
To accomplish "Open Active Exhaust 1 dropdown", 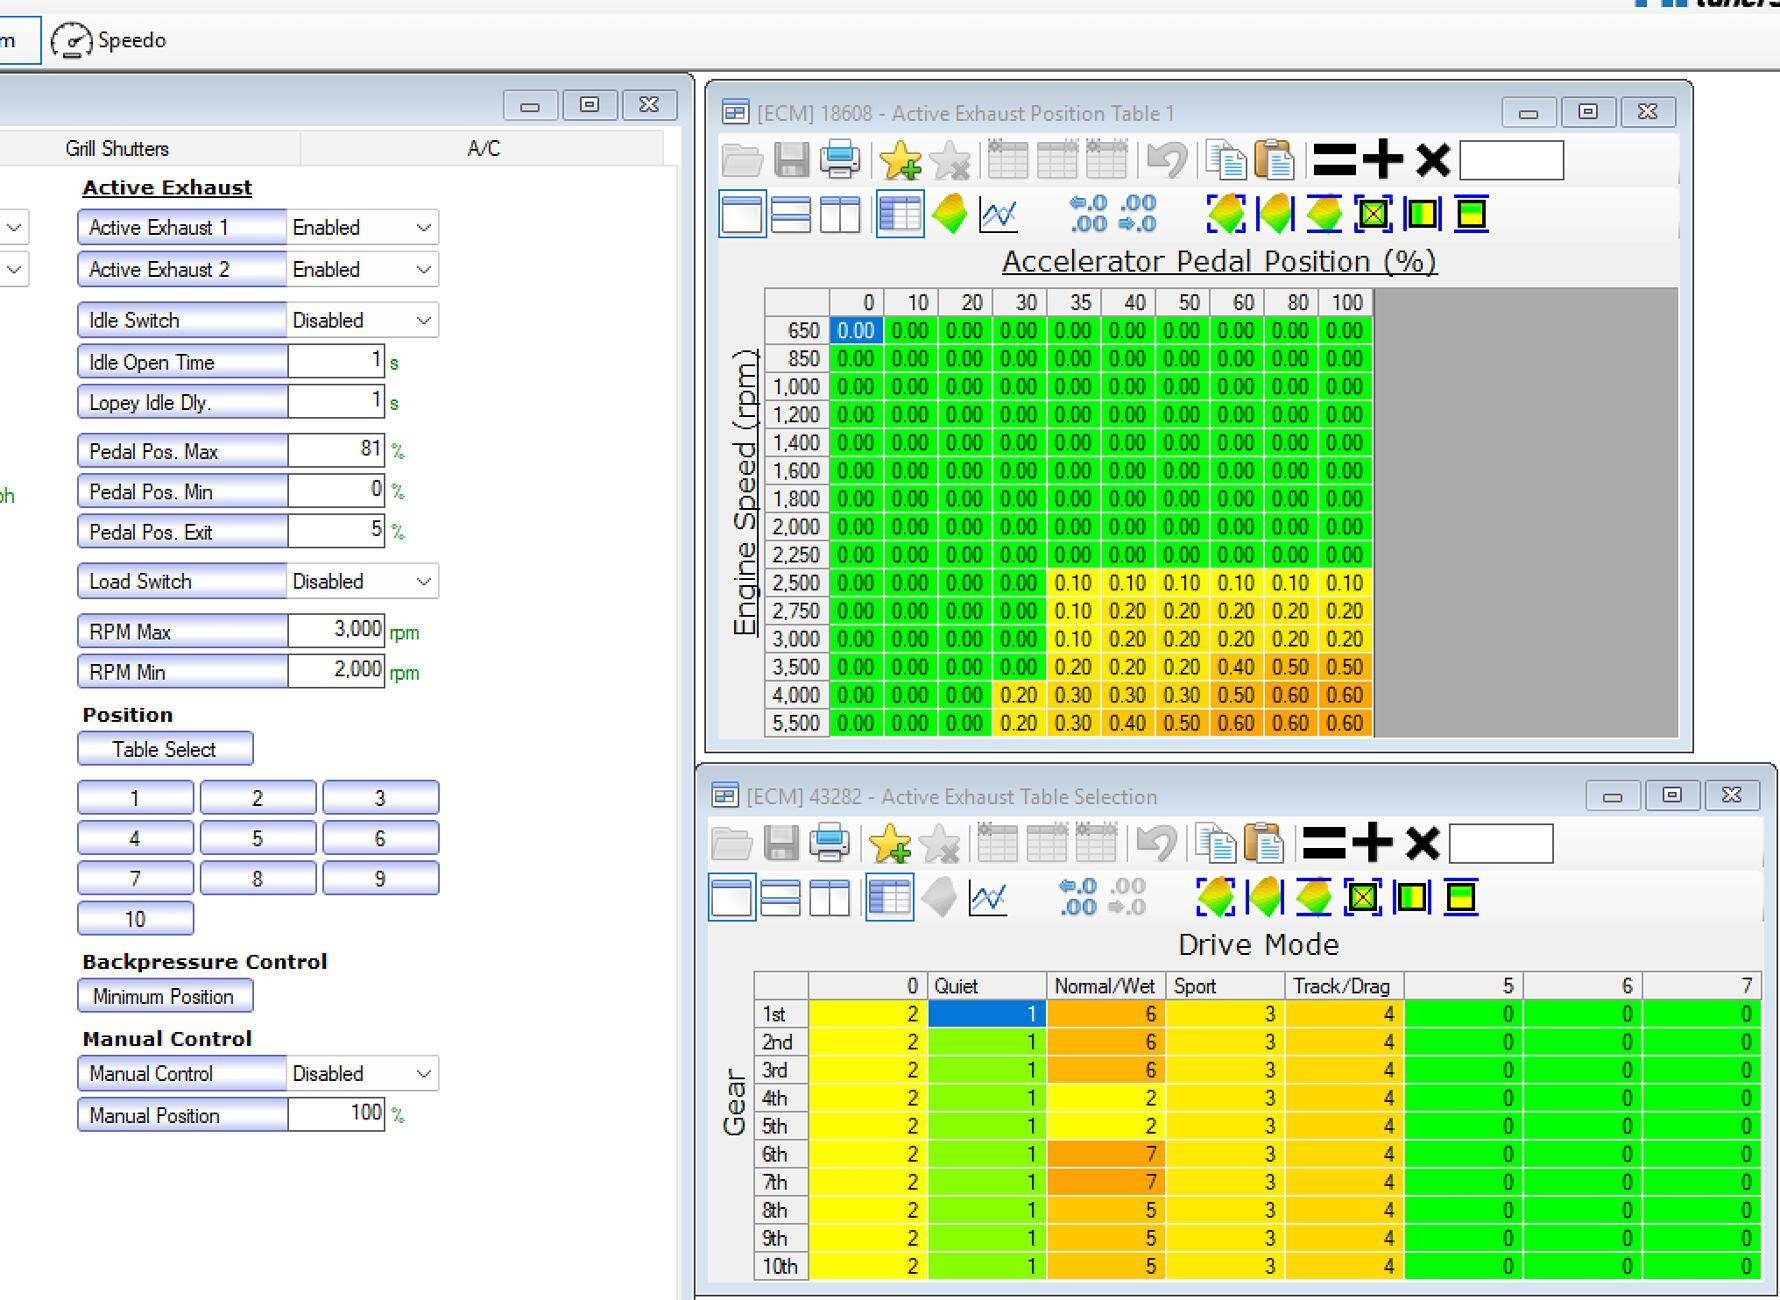I will click(362, 228).
